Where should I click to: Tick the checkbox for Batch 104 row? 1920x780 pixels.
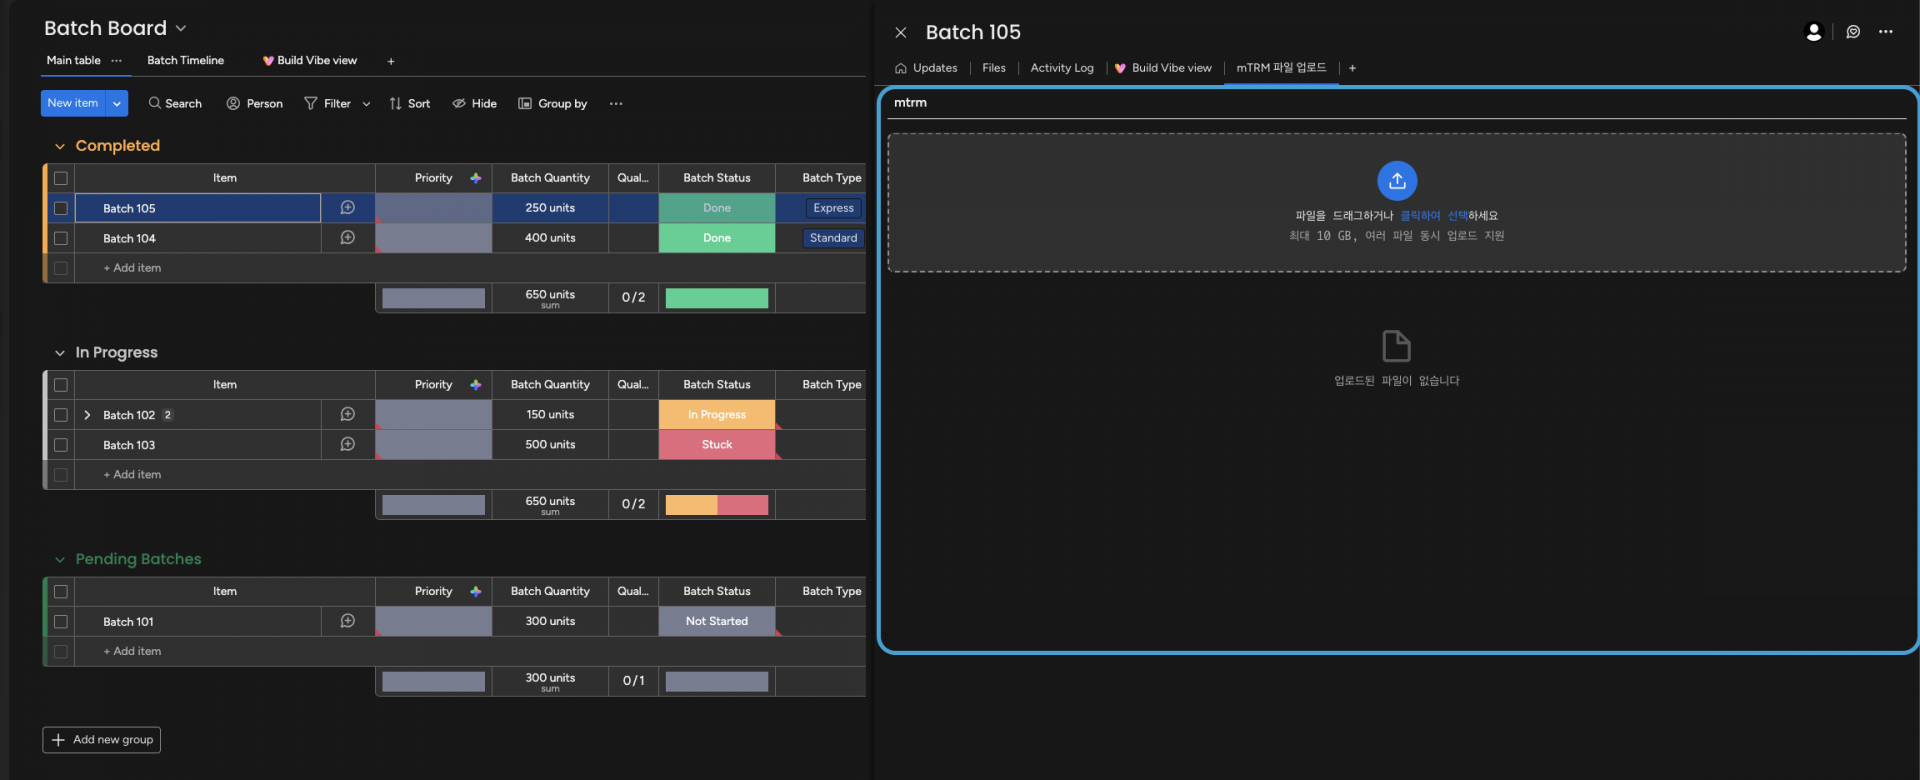(x=61, y=238)
